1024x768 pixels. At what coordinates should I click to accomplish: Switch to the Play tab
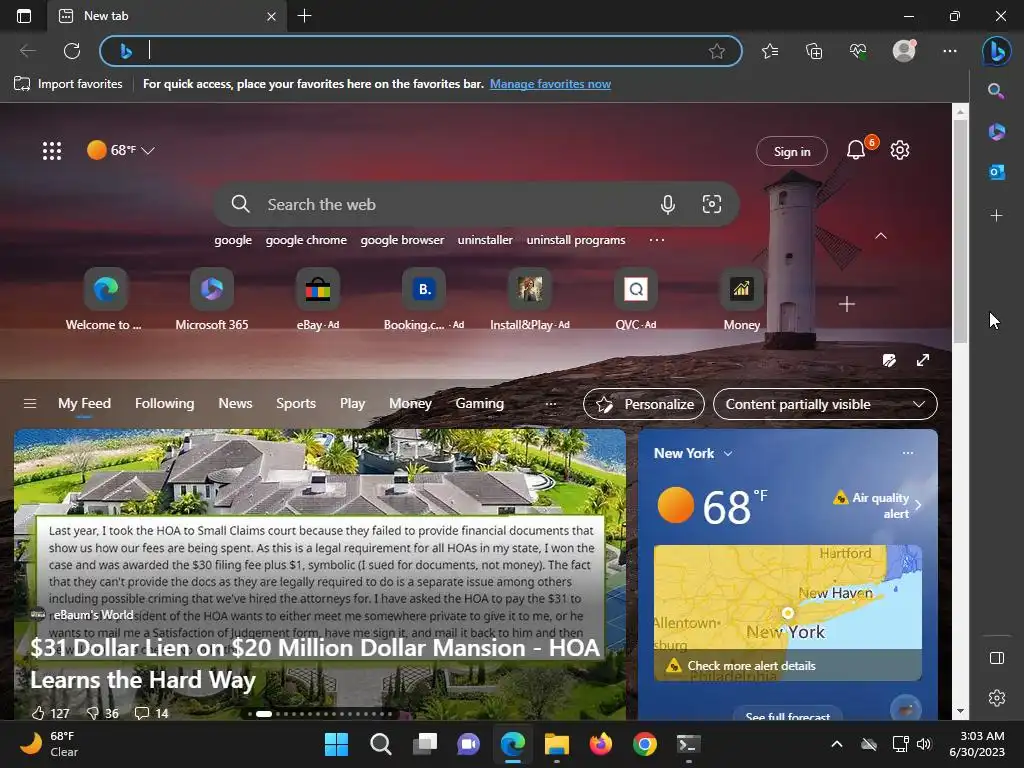[352, 404]
